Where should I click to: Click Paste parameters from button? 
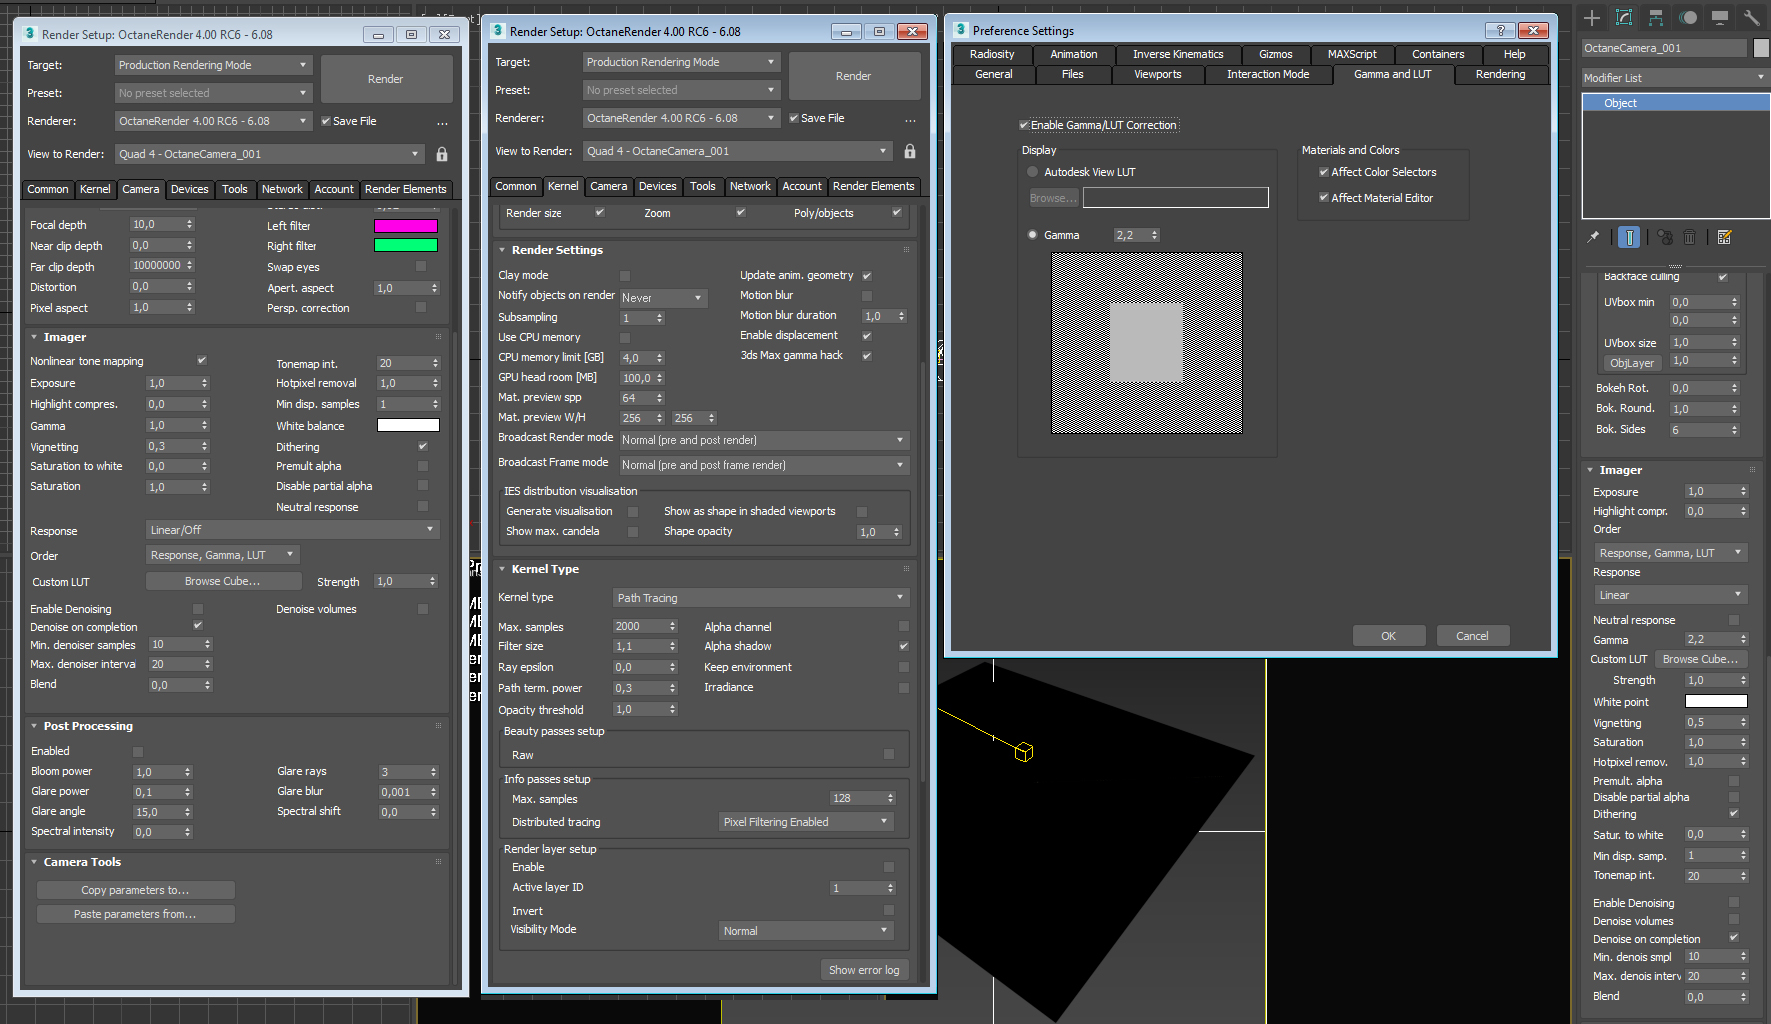(135, 914)
